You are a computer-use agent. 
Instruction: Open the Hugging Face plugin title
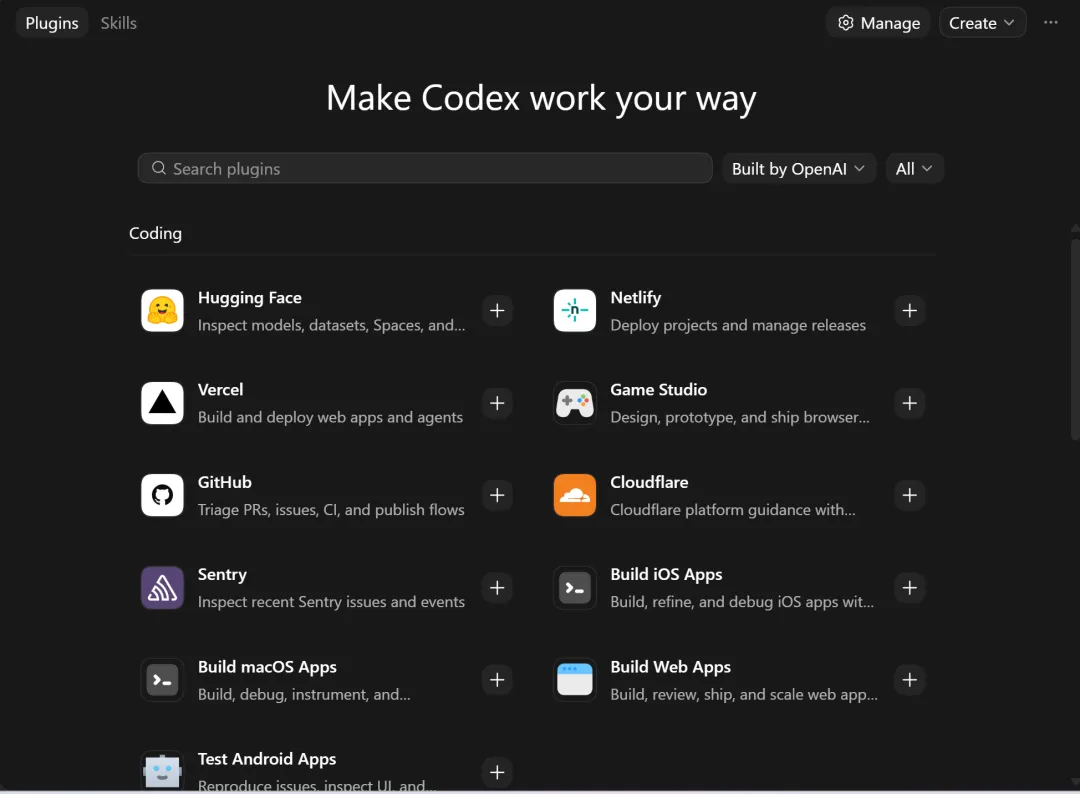pos(249,297)
